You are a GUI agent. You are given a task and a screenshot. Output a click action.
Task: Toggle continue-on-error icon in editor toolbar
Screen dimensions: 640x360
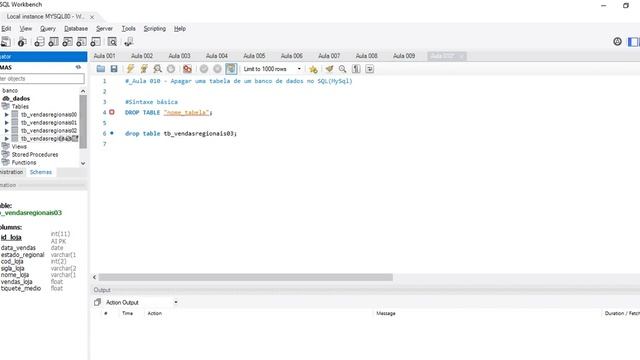187,69
